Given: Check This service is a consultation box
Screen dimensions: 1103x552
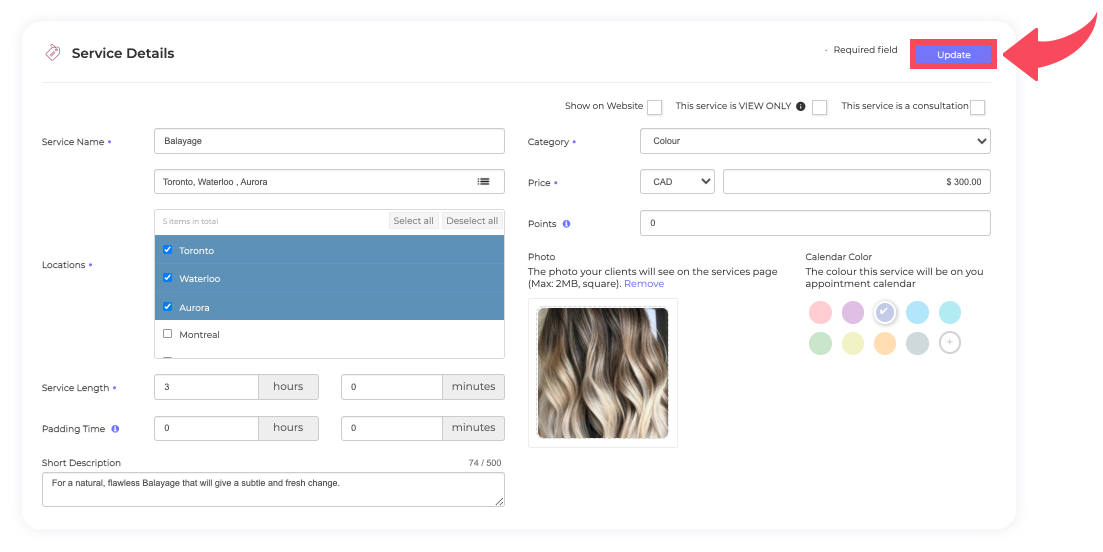Looking at the screenshot, I should 977,107.
